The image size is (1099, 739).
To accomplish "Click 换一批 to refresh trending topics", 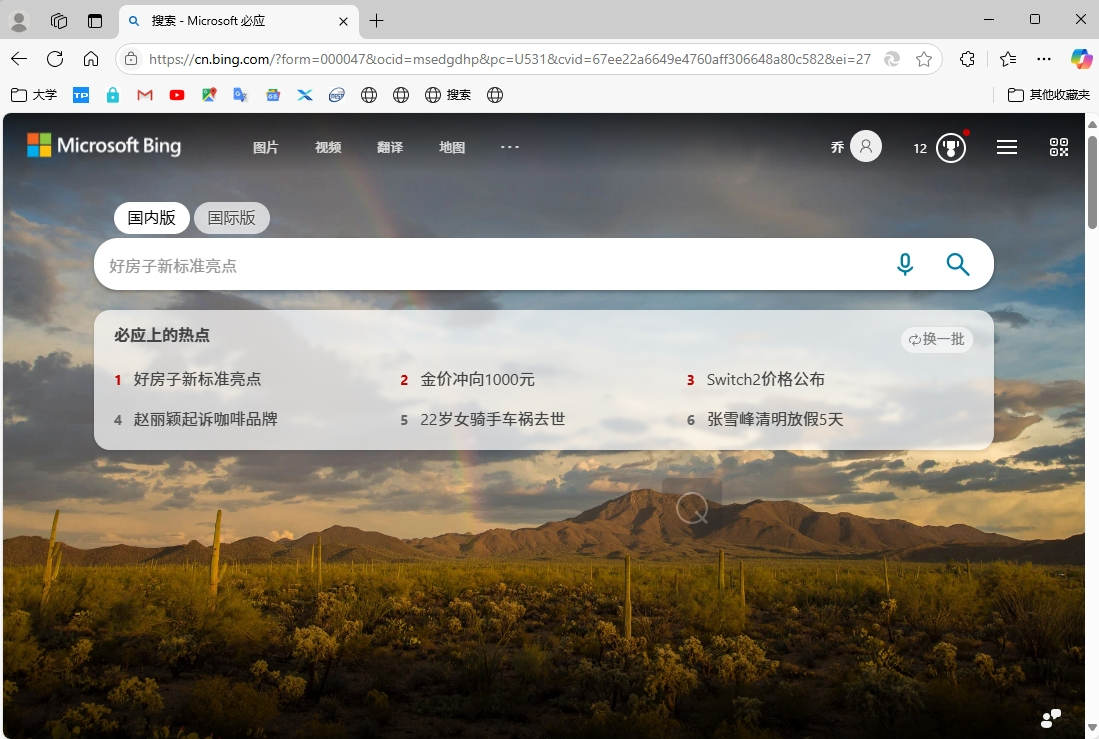I will coord(937,339).
